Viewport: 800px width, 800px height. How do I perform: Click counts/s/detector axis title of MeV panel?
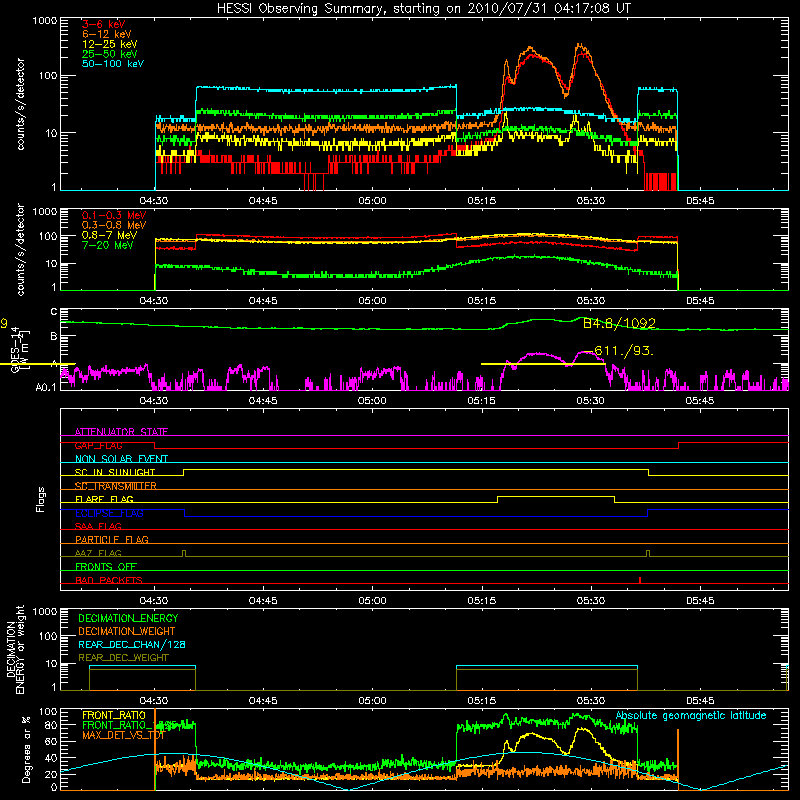tap(20, 249)
